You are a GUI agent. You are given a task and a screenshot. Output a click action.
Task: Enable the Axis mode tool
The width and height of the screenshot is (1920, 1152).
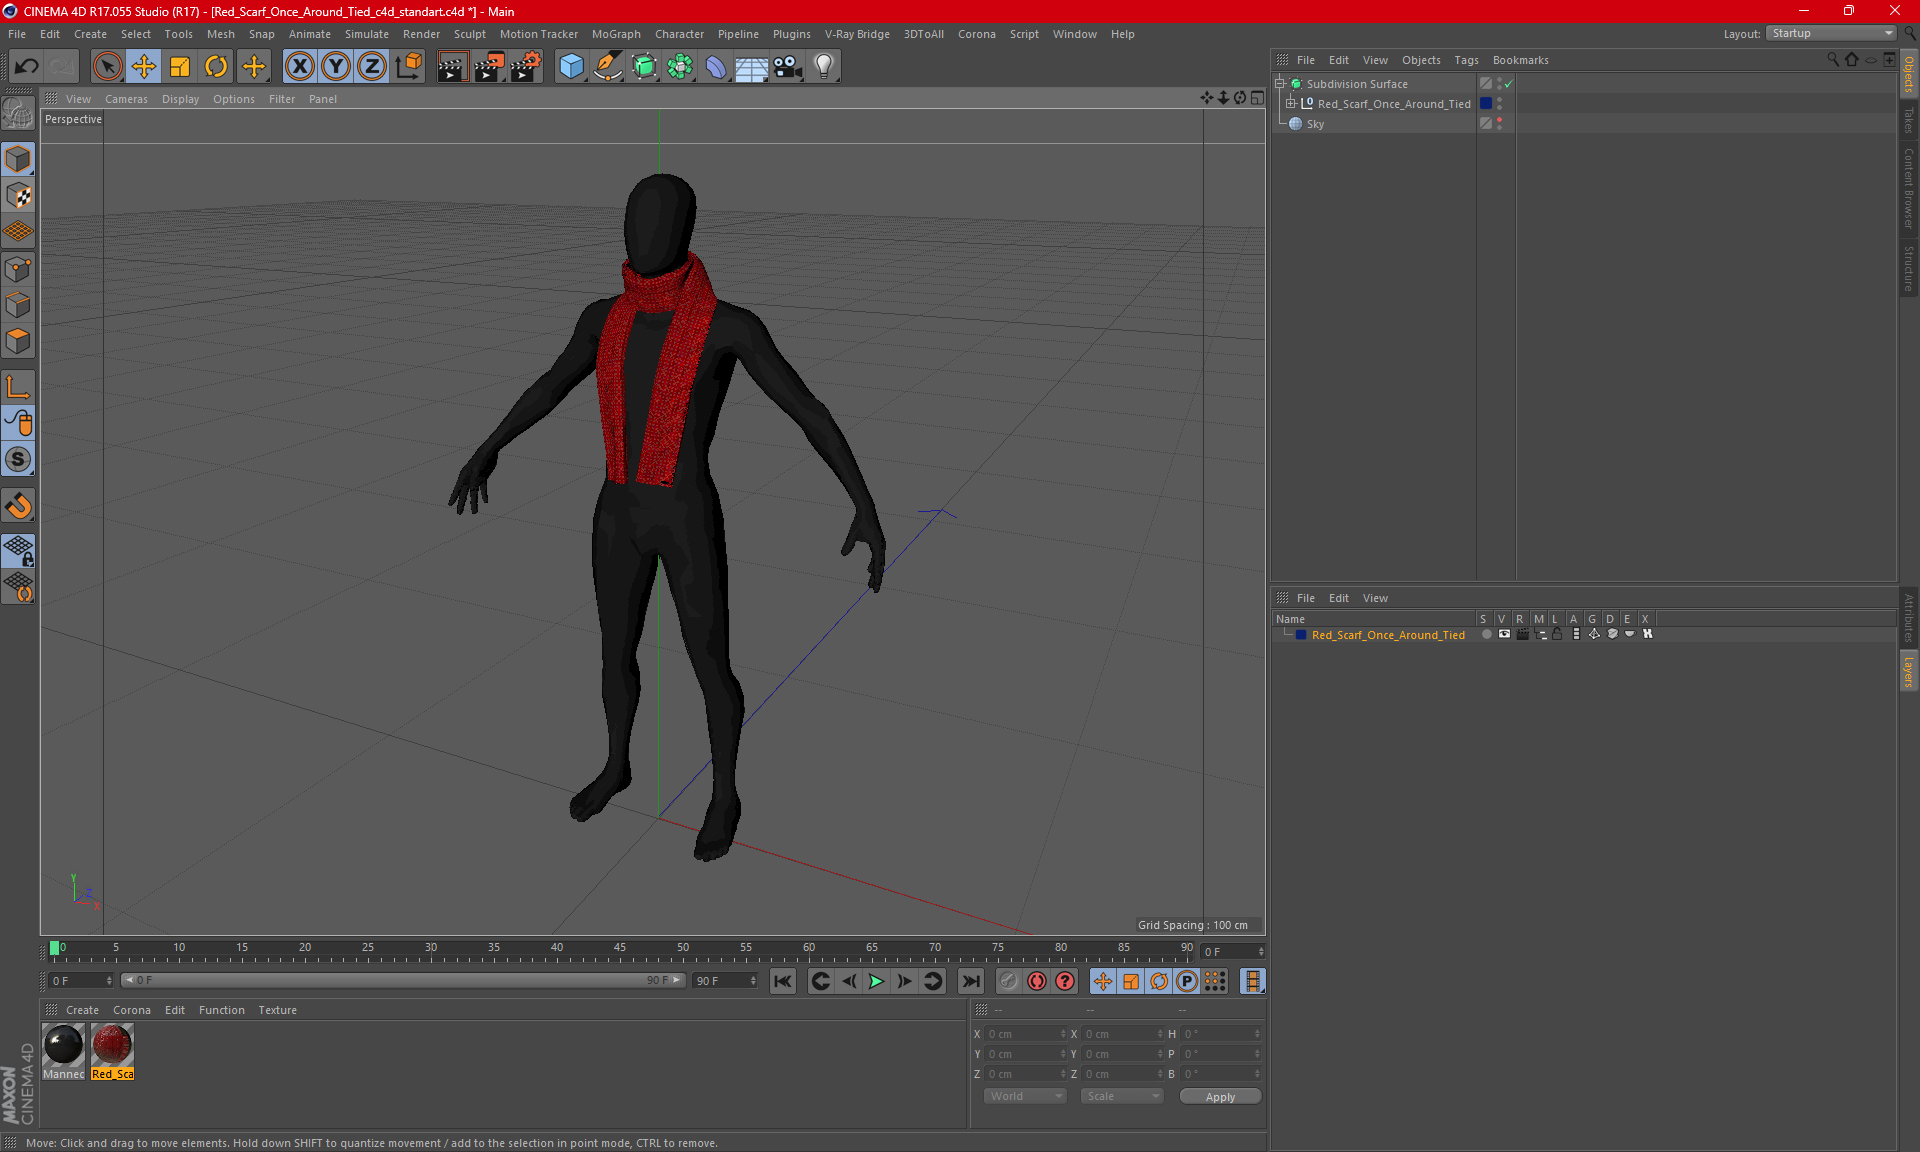(x=18, y=387)
